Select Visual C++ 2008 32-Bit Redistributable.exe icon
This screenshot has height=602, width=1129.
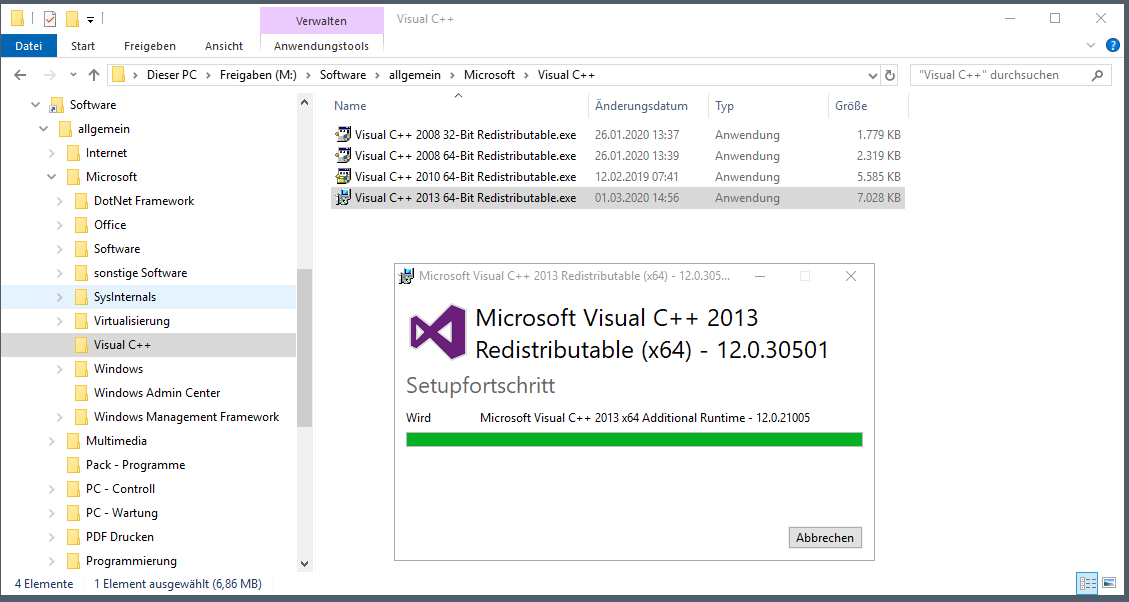tap(343, 135)
